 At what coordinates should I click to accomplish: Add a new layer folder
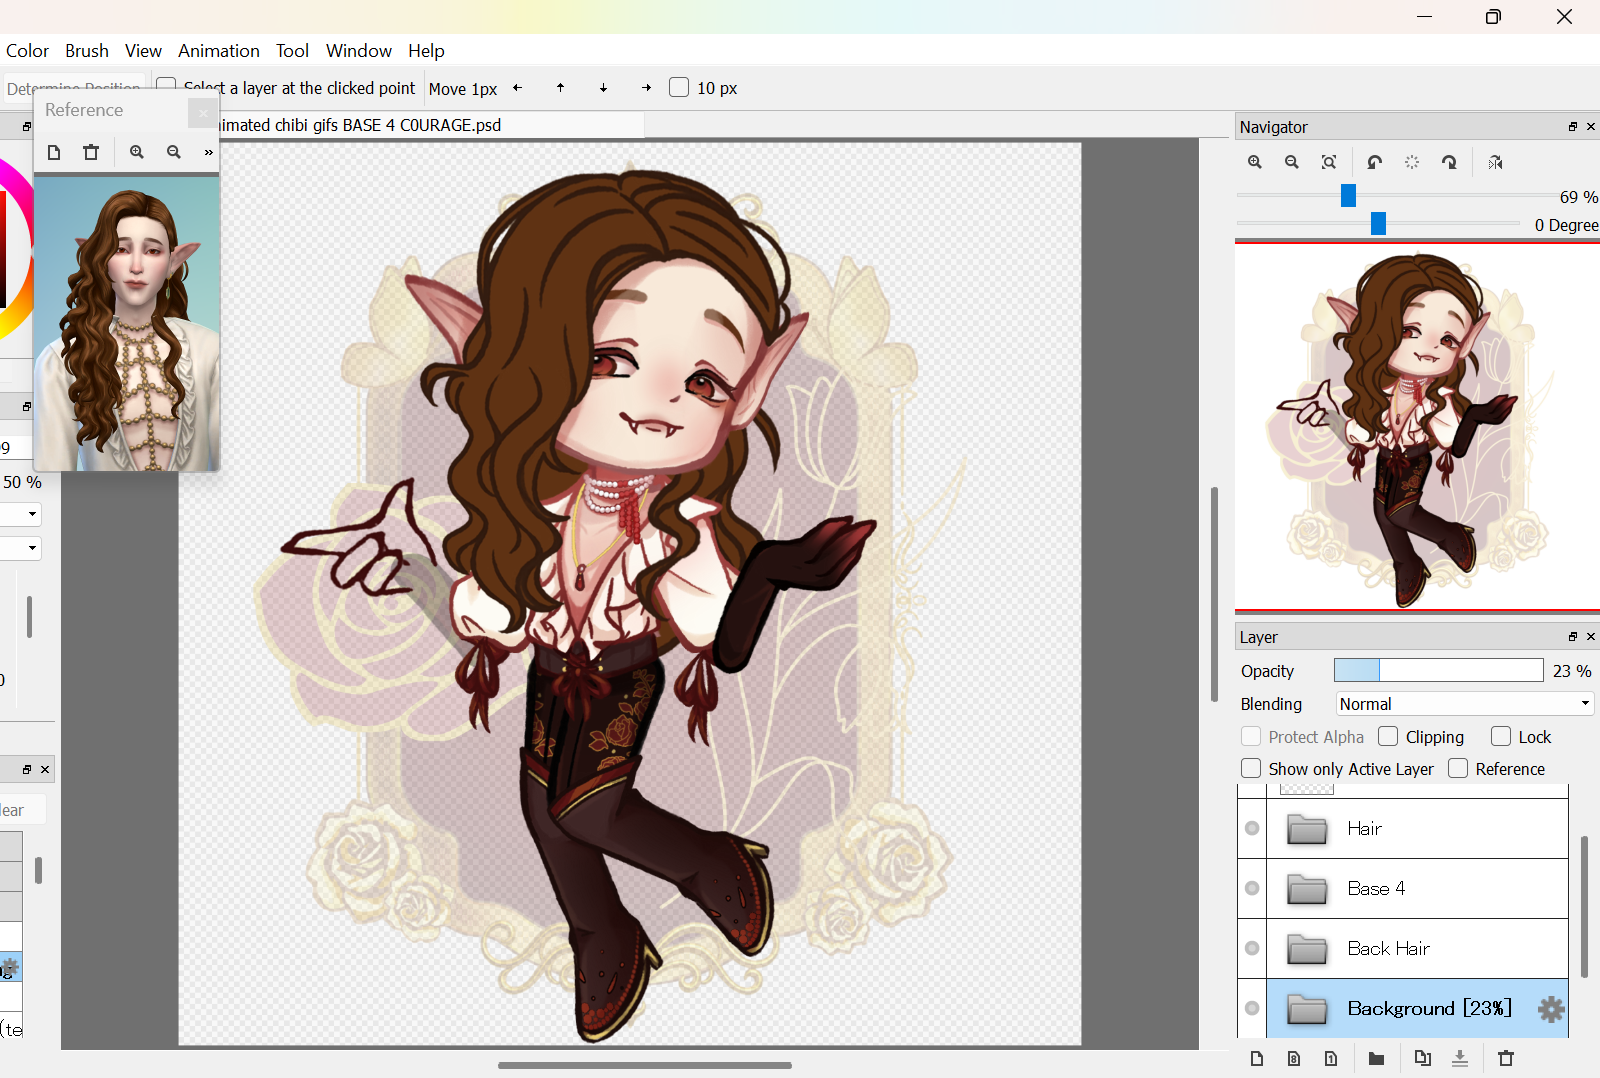[1376, 1059]
